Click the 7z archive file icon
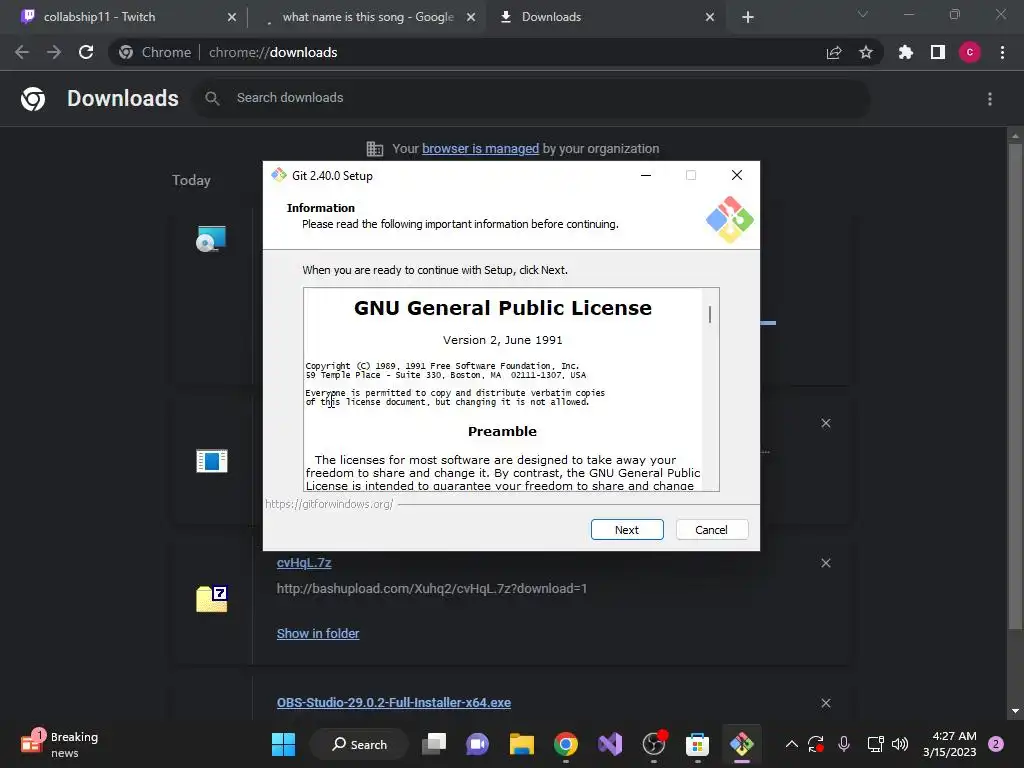Viewport: 1024px width, 768px height. (212, 598)
